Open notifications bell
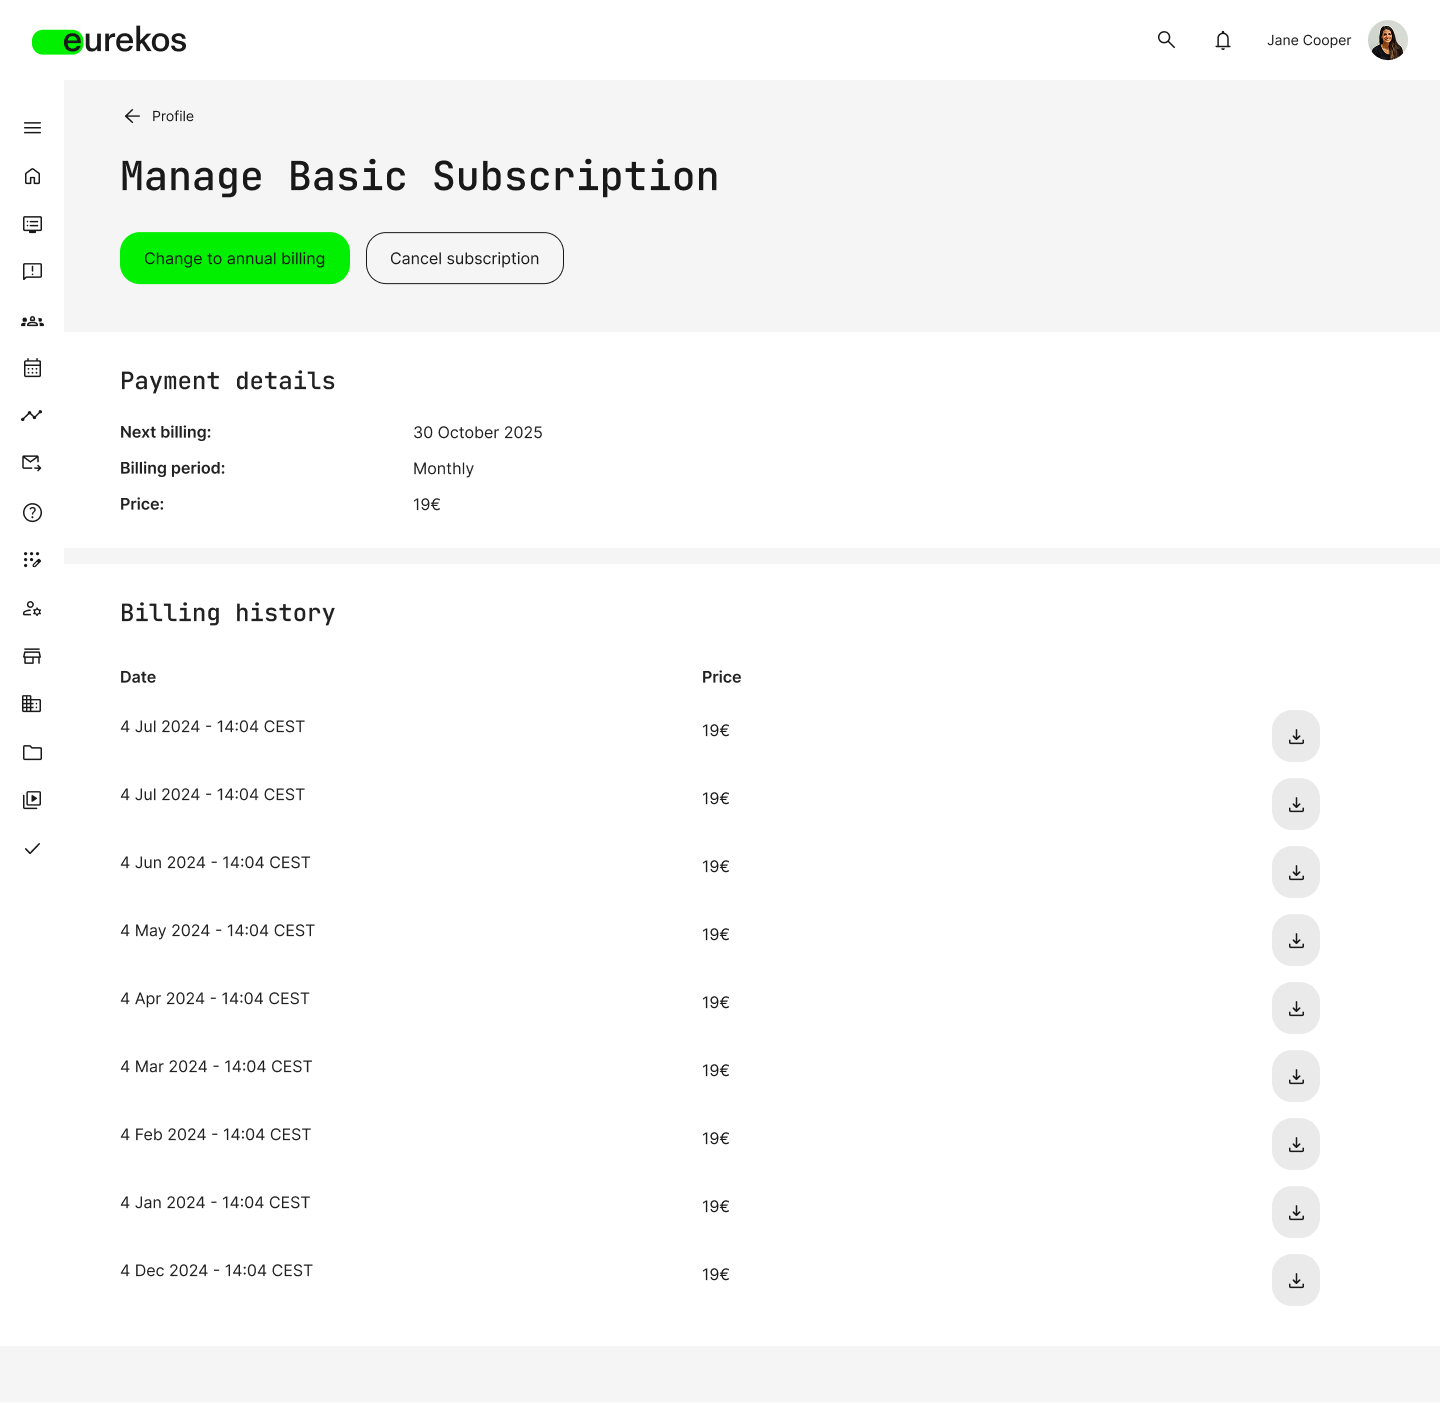 tap(1222, 40)
